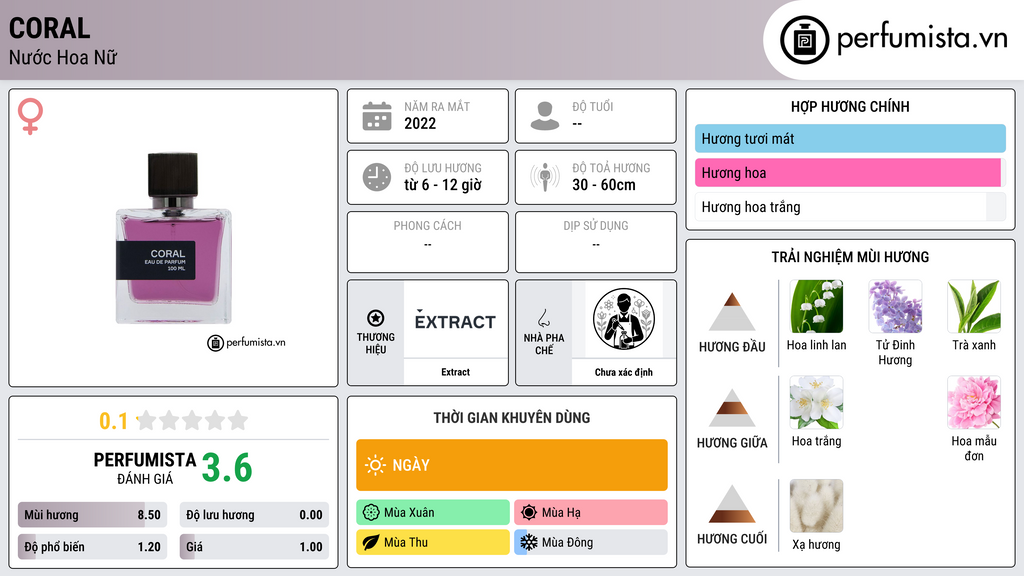Click the Phong cách card
Viewport: 1024px width, 576px height.
[x=428, y=242]
